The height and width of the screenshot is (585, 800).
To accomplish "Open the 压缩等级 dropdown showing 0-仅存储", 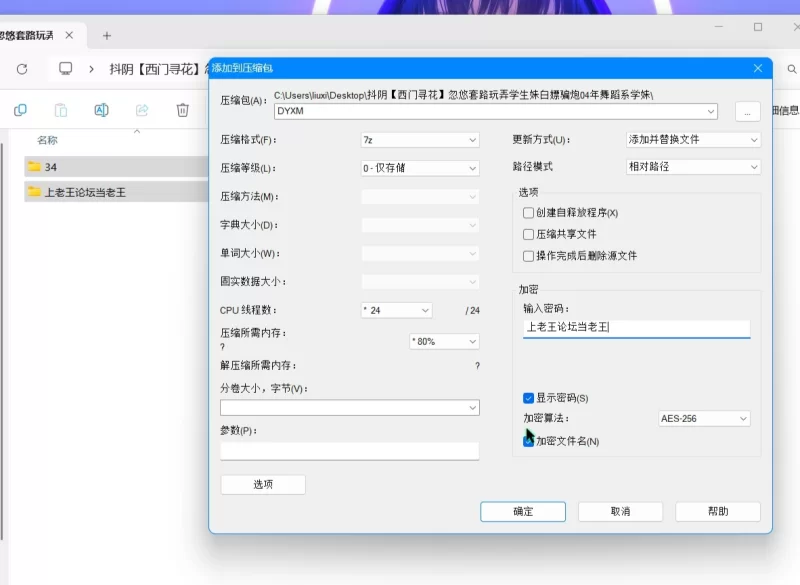I will 420,168.
